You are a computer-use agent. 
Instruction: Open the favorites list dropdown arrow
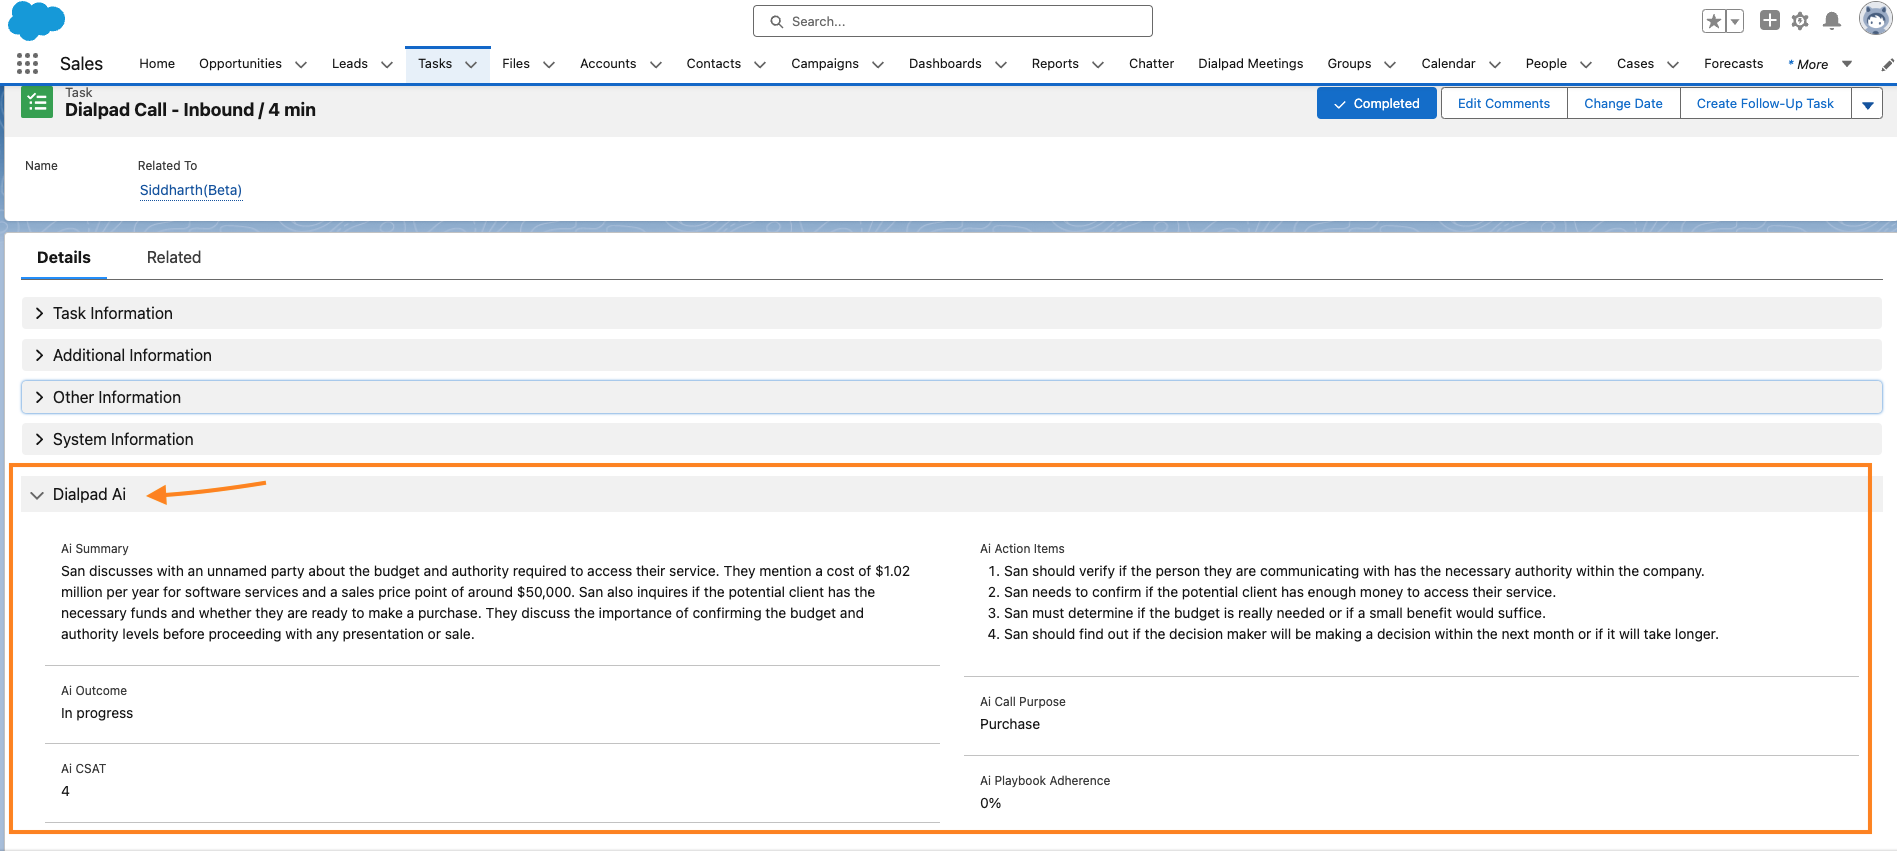[1735, 21]
